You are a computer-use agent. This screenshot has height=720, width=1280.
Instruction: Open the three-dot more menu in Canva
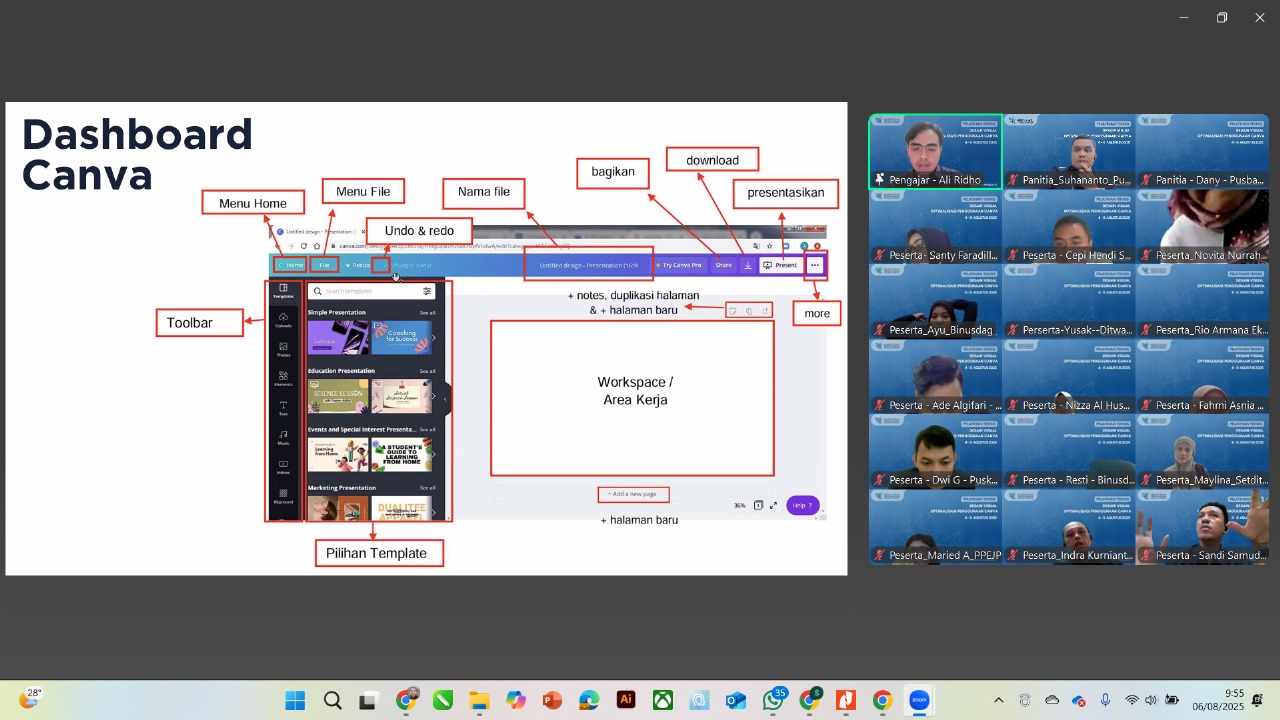pos(815,265)
